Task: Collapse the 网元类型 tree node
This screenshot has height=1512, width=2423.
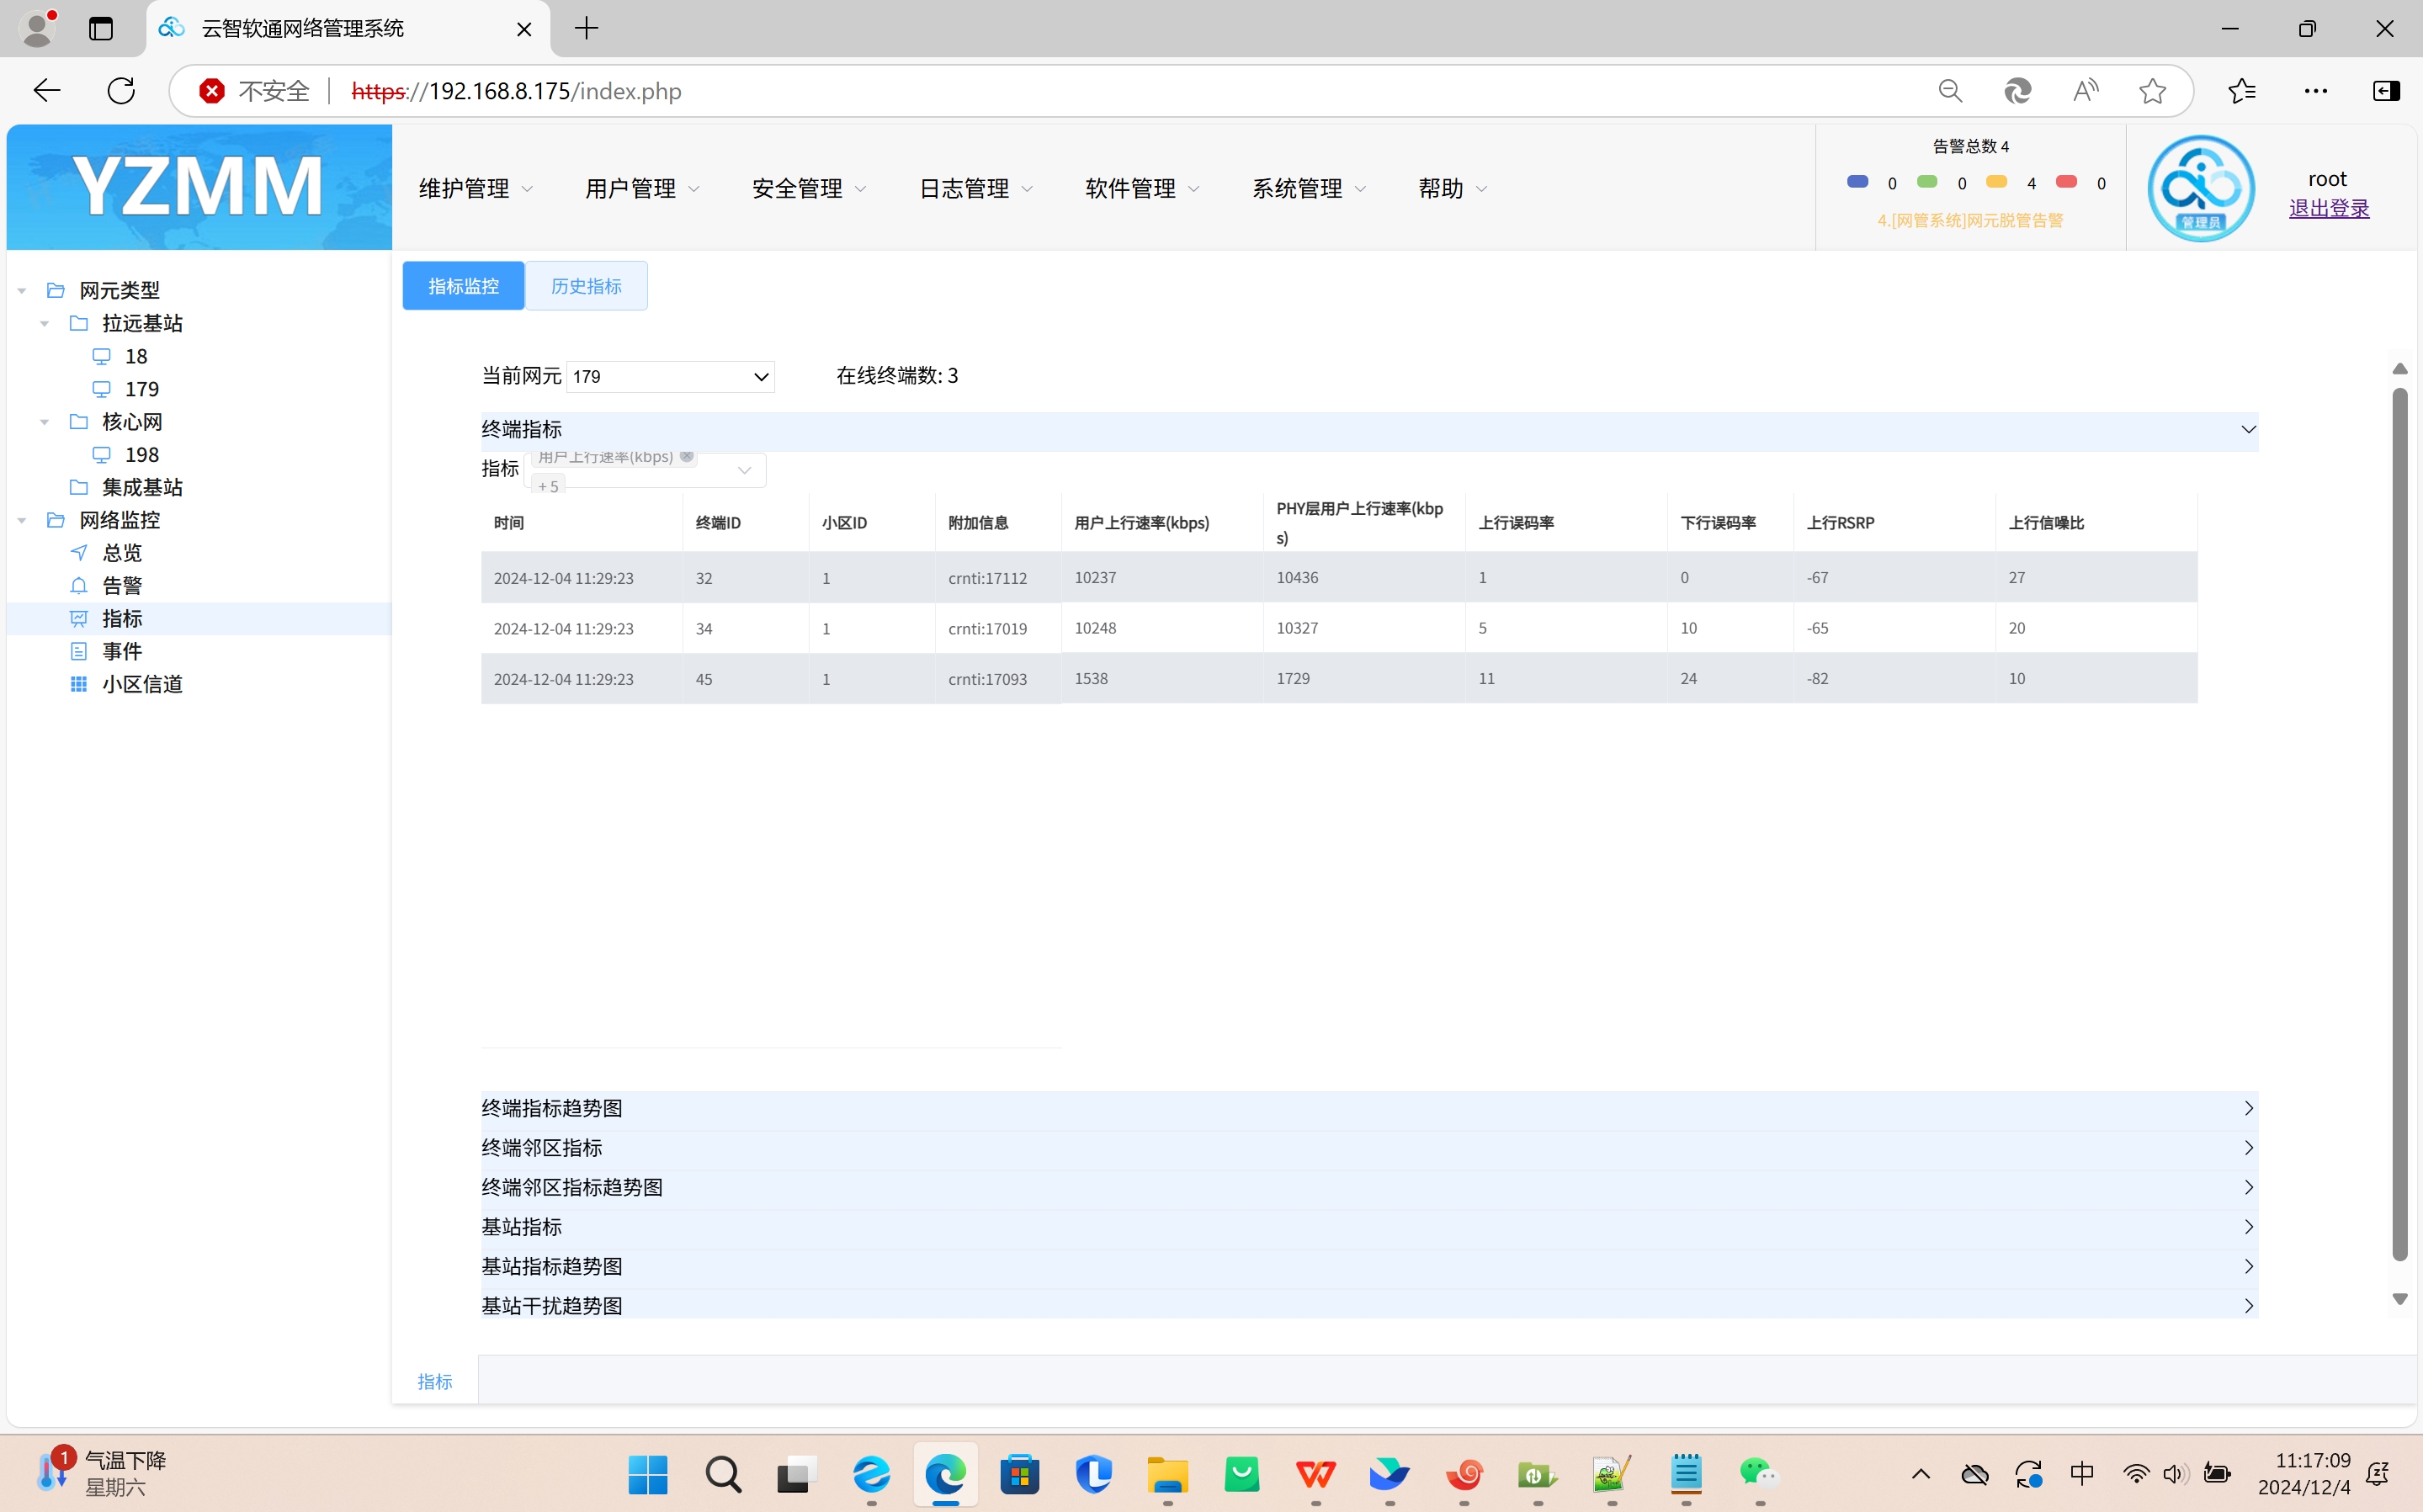Action: point(22,291)
